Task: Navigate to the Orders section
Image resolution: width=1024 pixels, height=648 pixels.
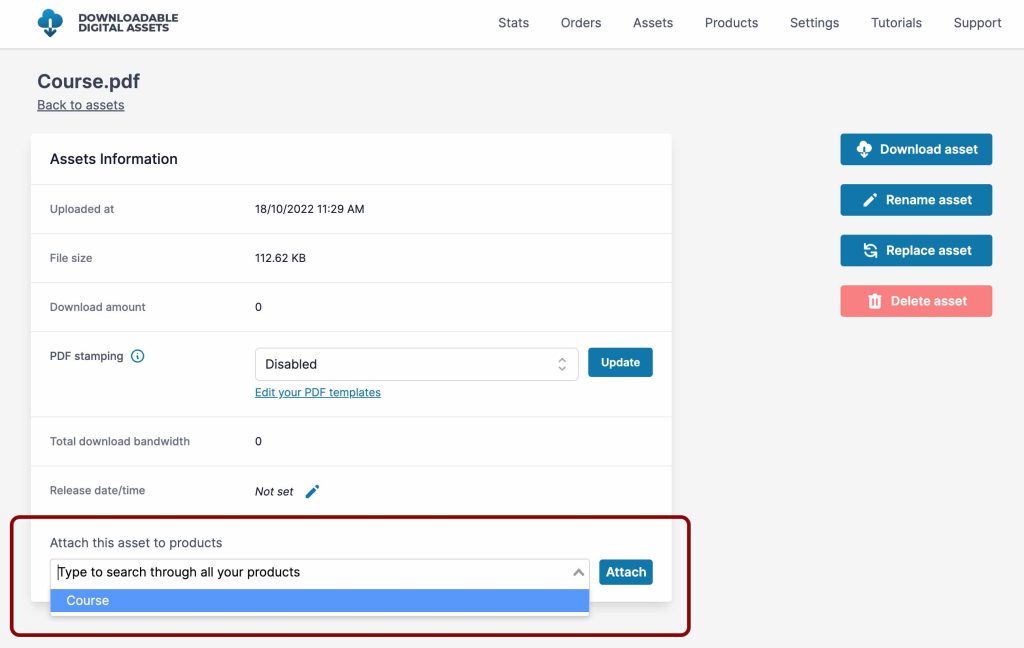Action: point(580,22)
